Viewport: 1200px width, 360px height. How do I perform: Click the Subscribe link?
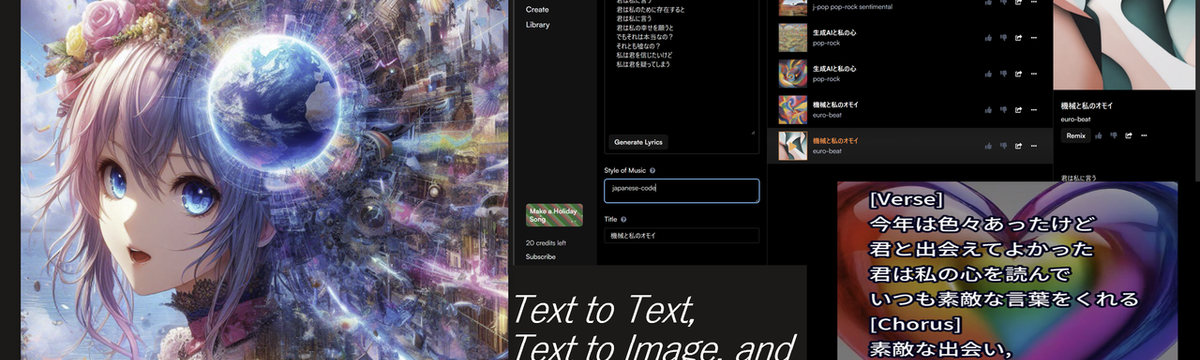[541, 257]
